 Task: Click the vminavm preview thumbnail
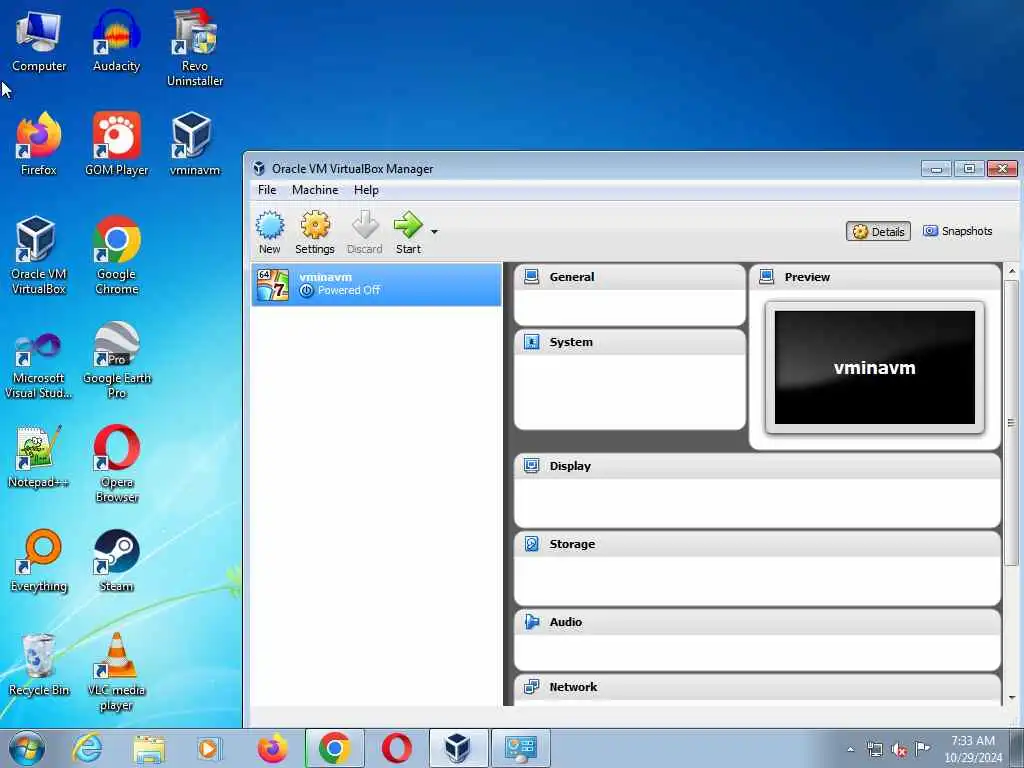tap(874, 368)
